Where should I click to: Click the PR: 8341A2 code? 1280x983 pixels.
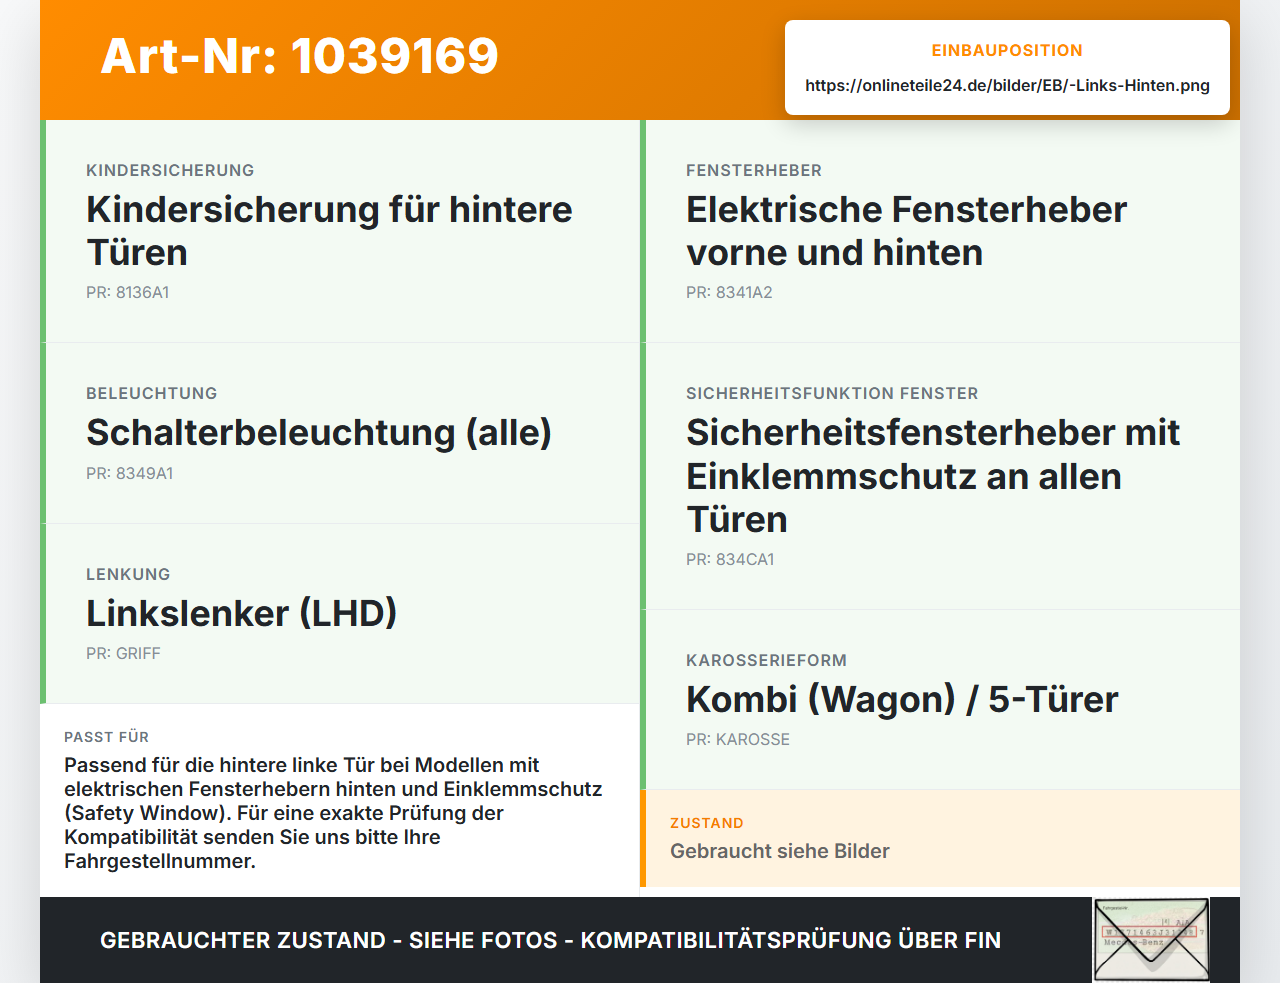tap(729, 293)
